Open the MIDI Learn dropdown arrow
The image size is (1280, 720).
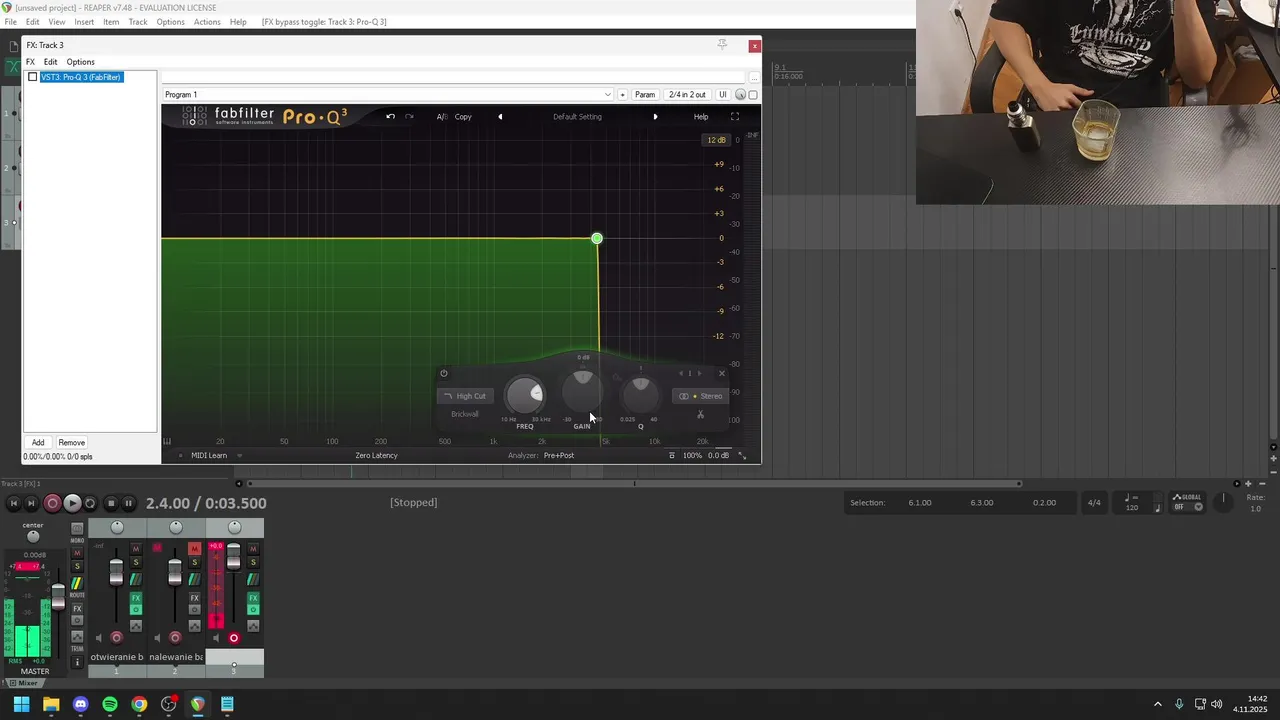click(240, 455)
